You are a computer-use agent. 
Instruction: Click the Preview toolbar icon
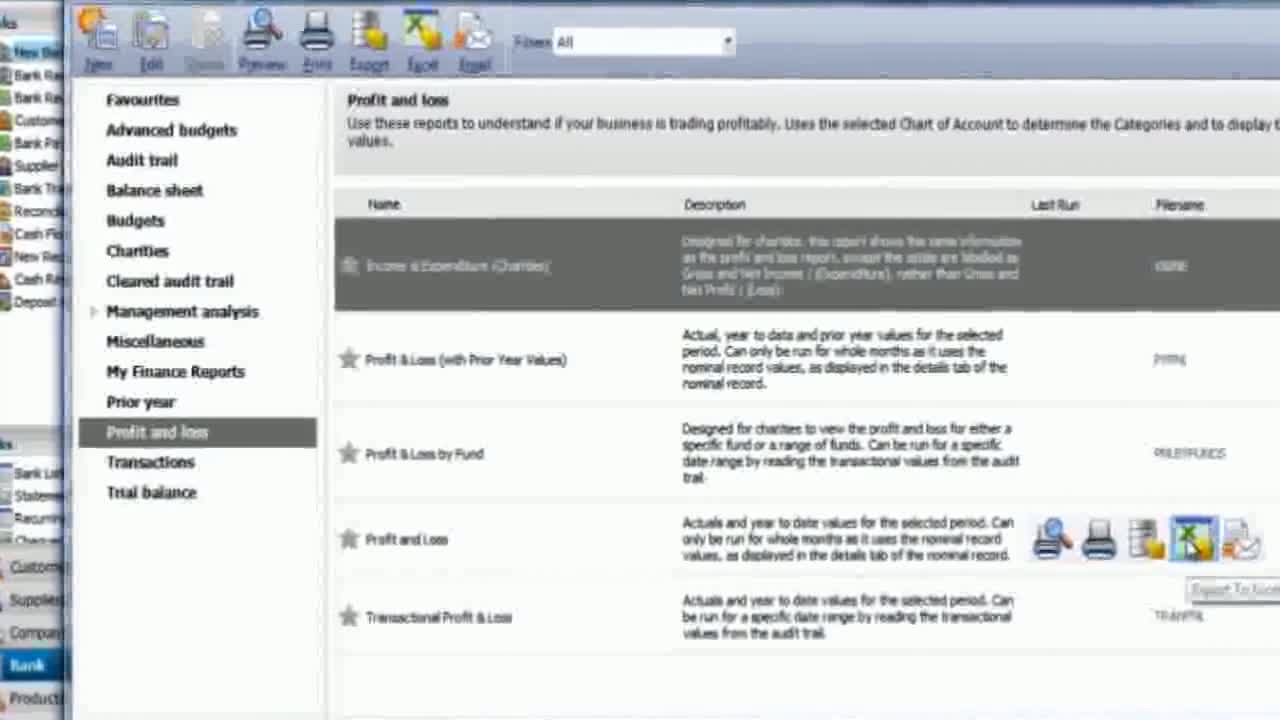coord(262,40)
